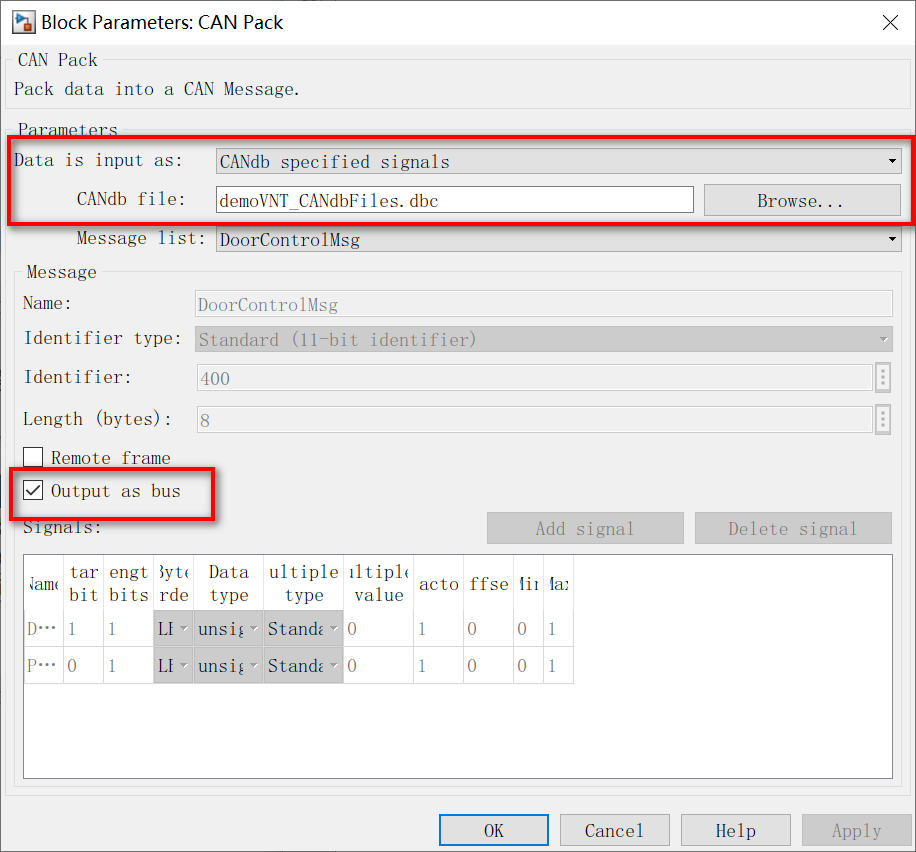This screenshot has height=852, width=916.
Task: Click the ellipsis button beside Identifier field
Action: (882, 378)
